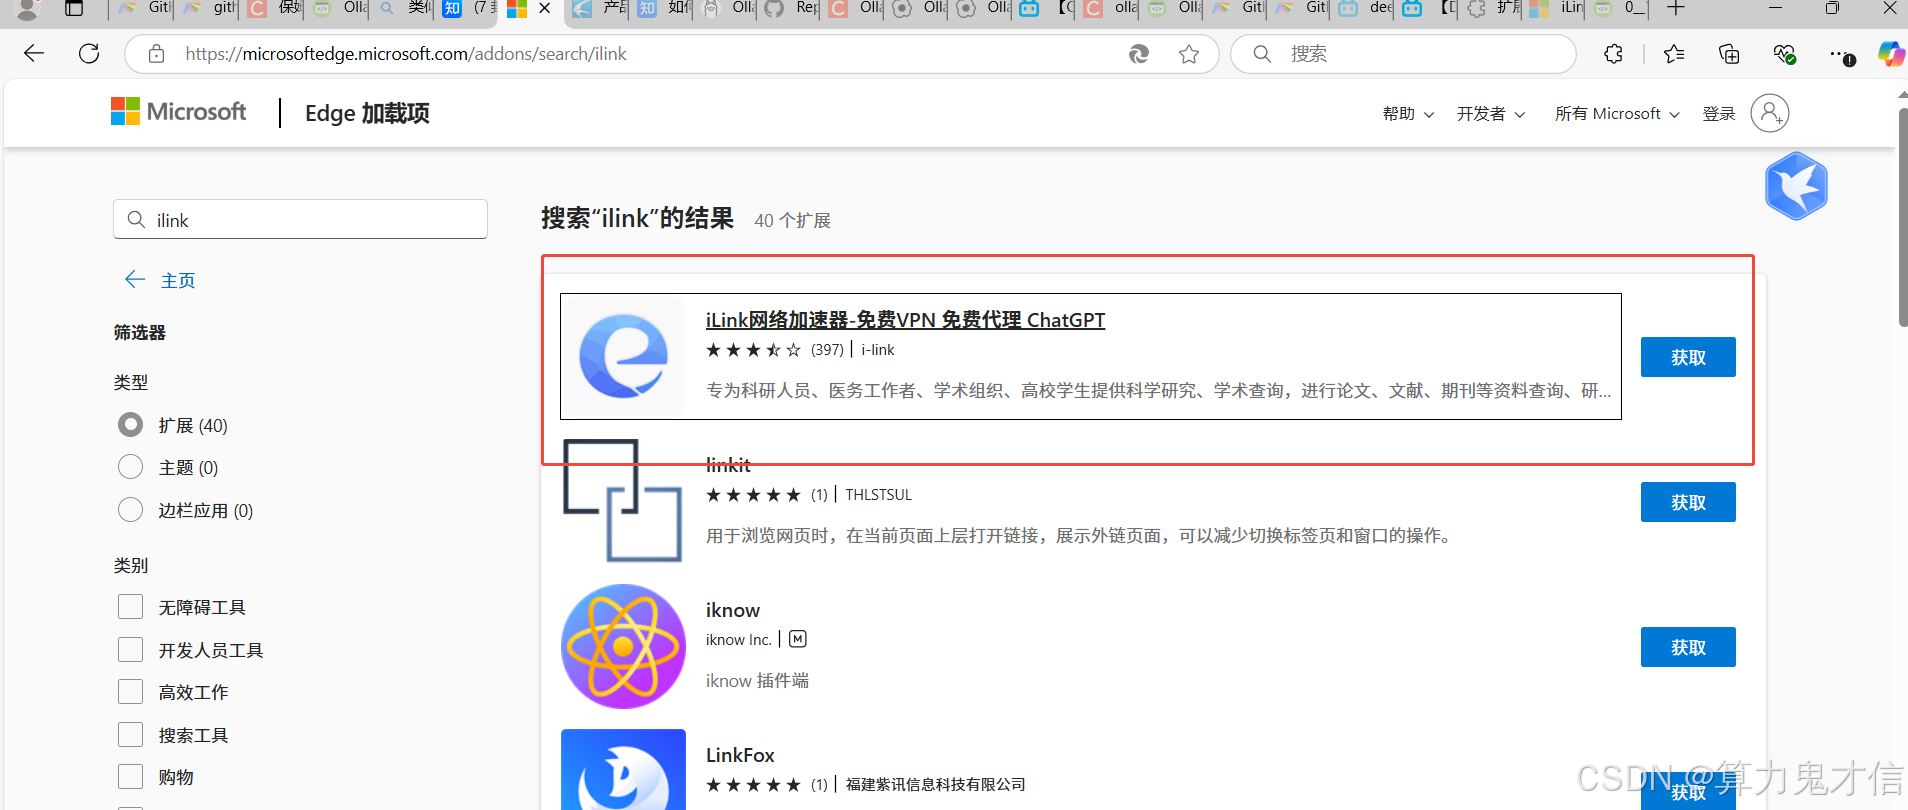1908x810 pixels.
Task: Open the browser profile avatar in tab bar
Action: tap(27, 9)
